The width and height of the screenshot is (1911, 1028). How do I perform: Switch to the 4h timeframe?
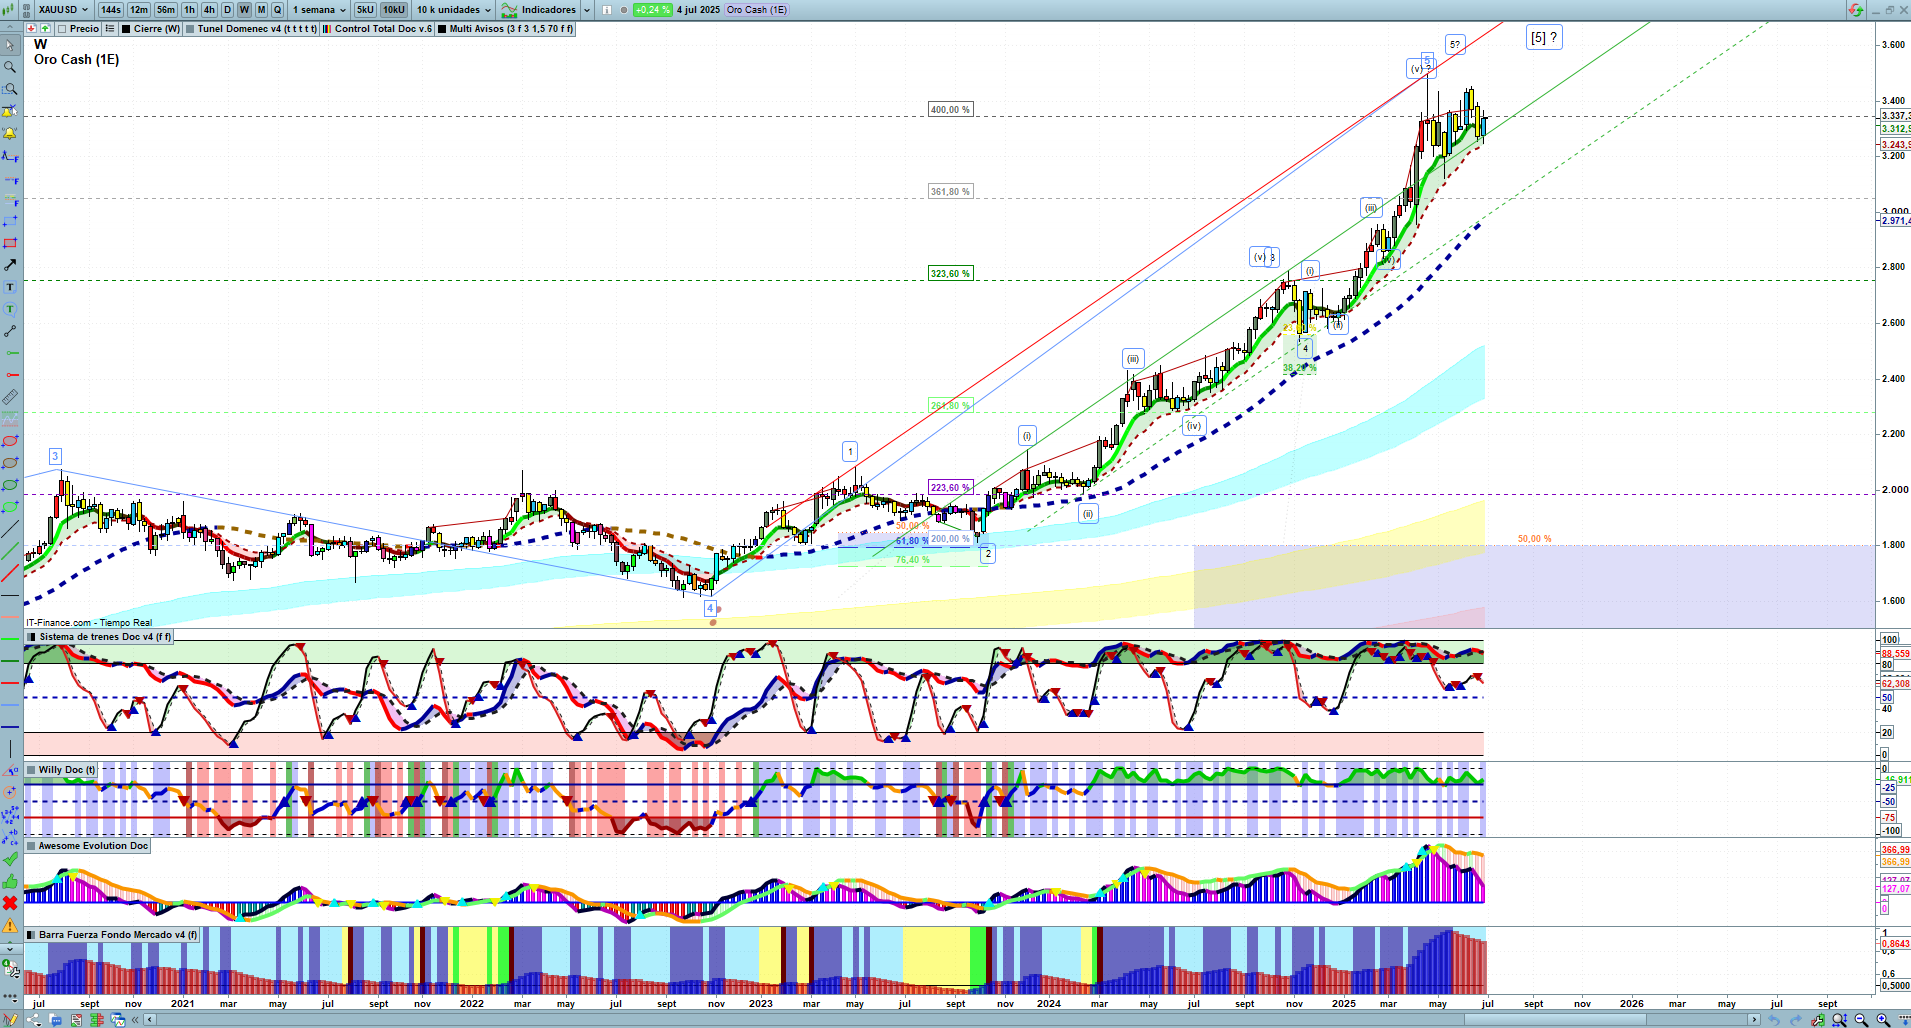(209, 10)
